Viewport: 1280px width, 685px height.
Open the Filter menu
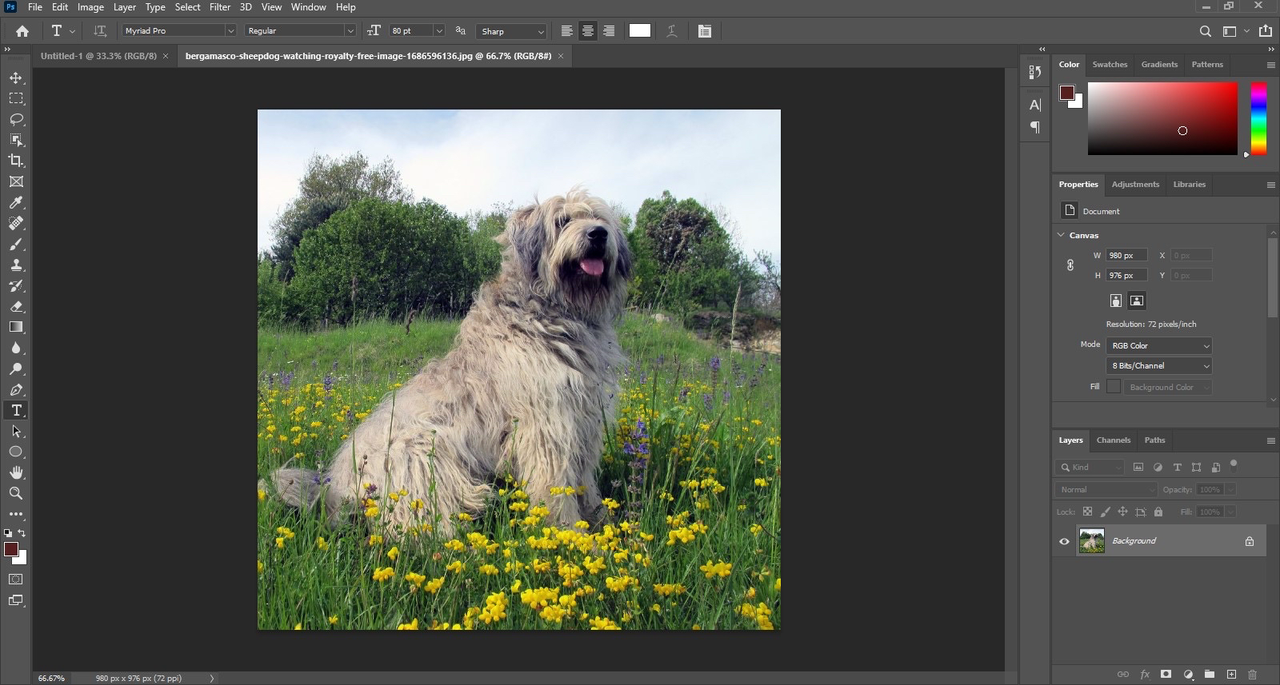(x=220, y=7)
